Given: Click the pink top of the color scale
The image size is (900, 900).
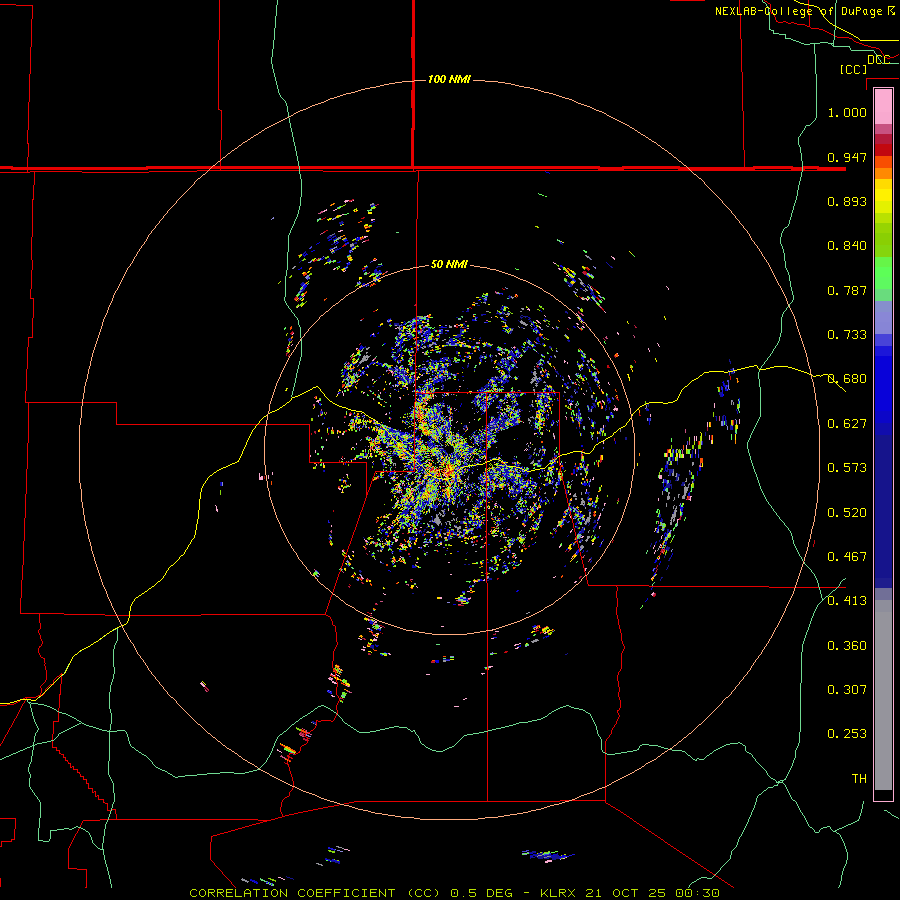Looking at the screenshot, I should coord(883,106).
